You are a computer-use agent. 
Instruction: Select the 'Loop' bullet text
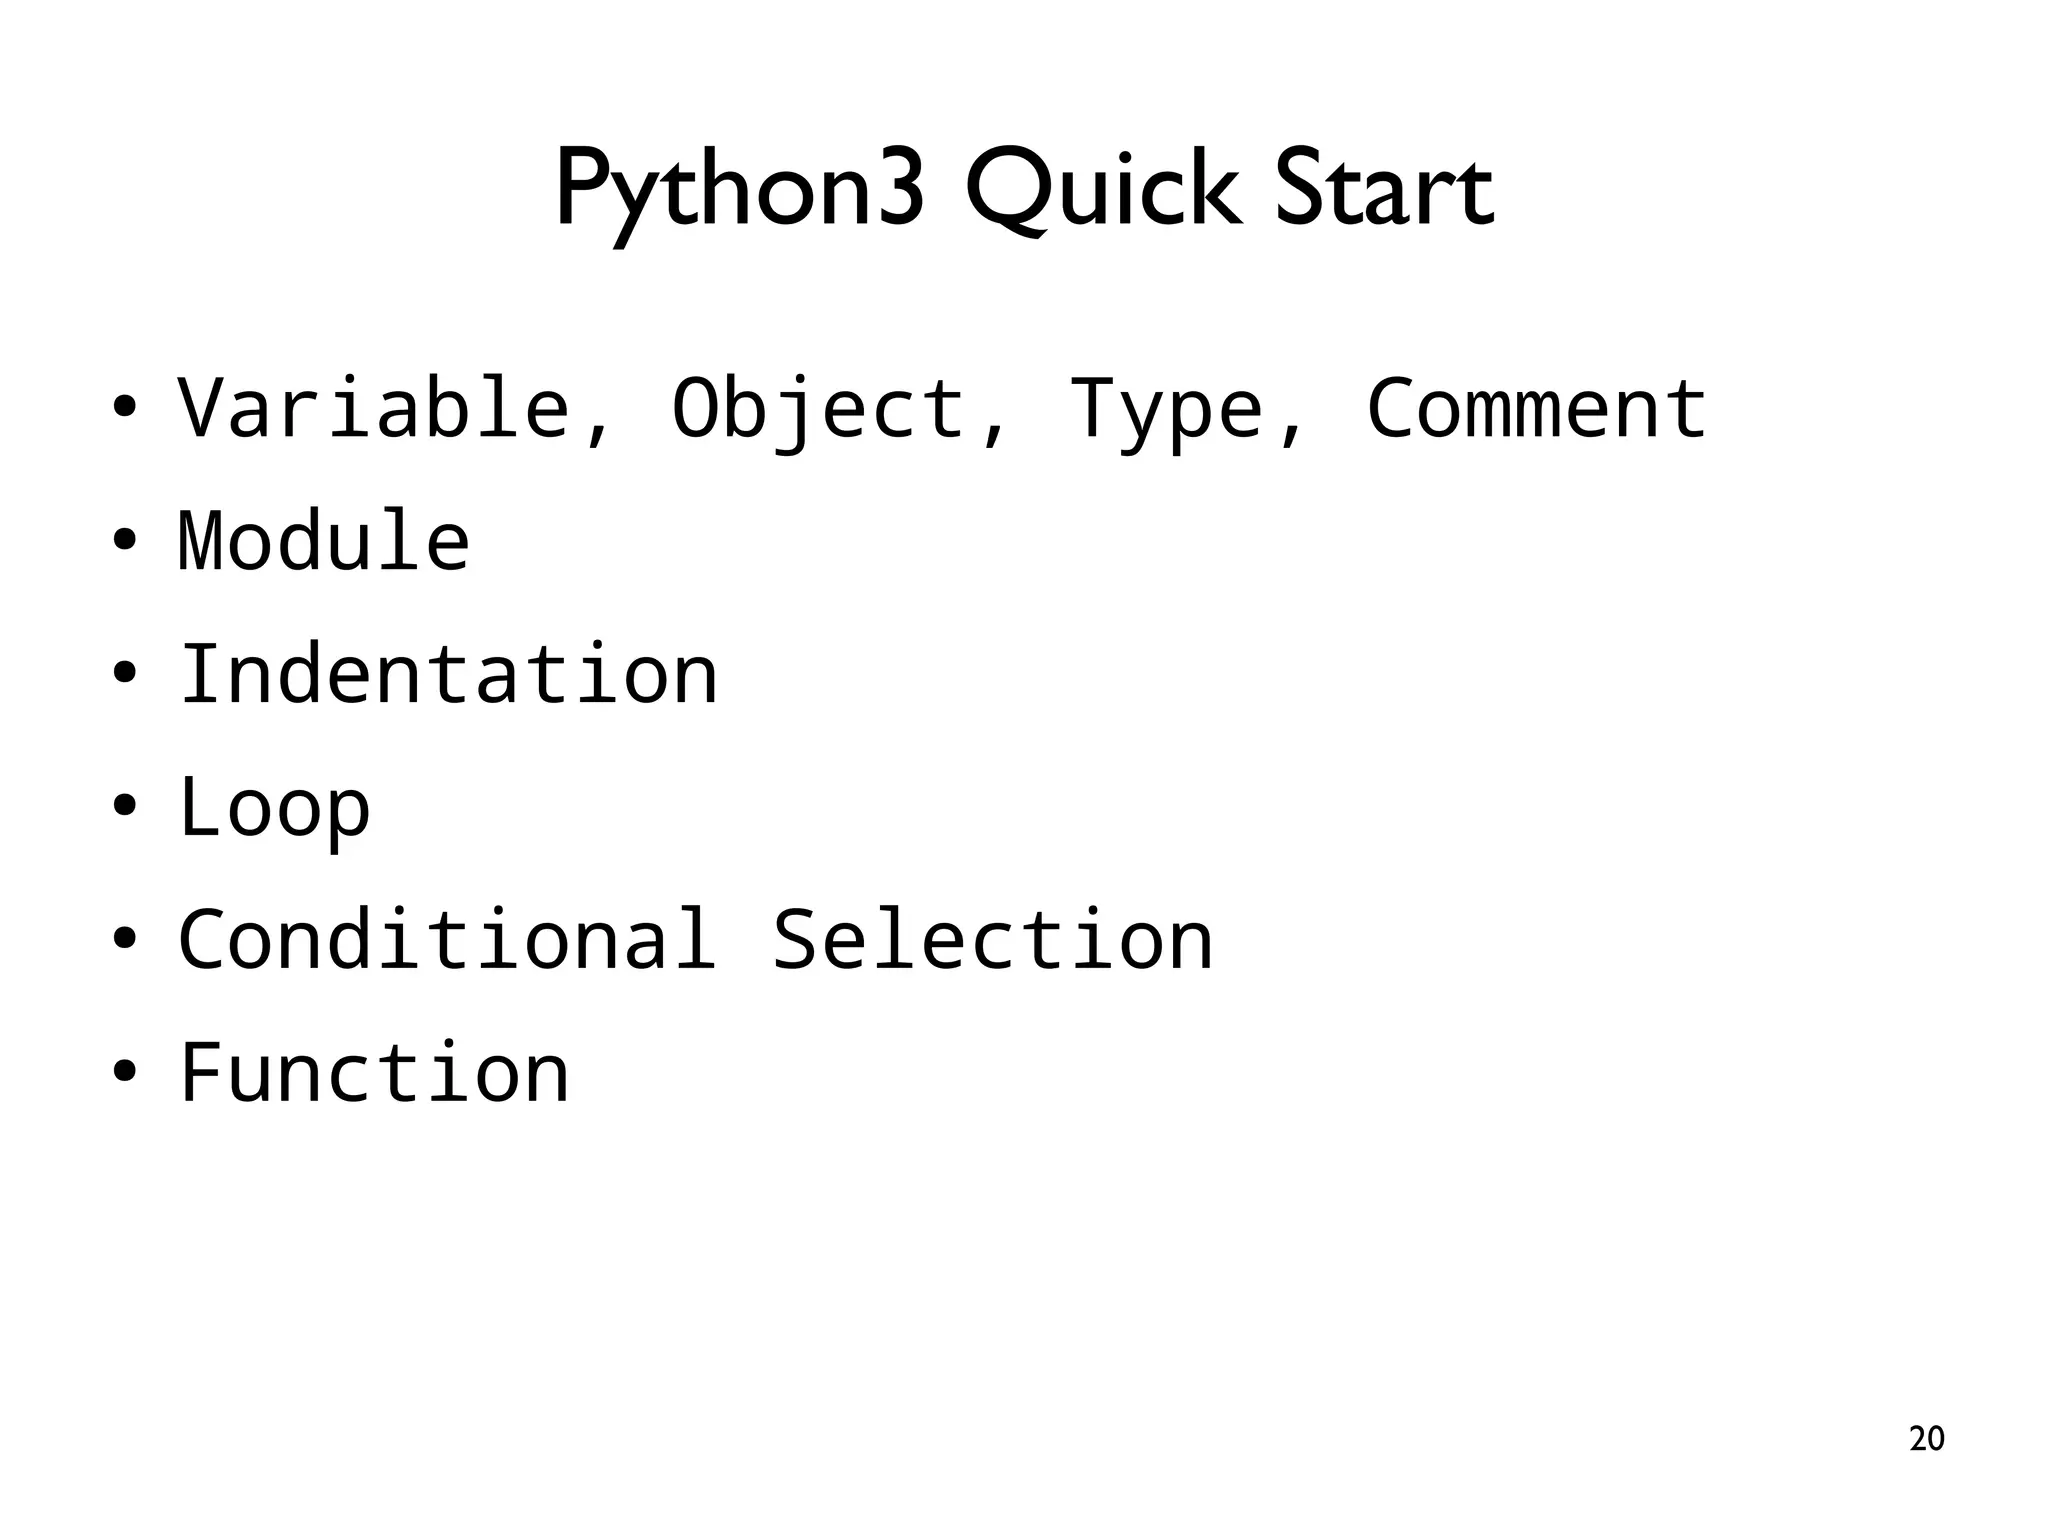pyautogui.click(x=274, y=807)
